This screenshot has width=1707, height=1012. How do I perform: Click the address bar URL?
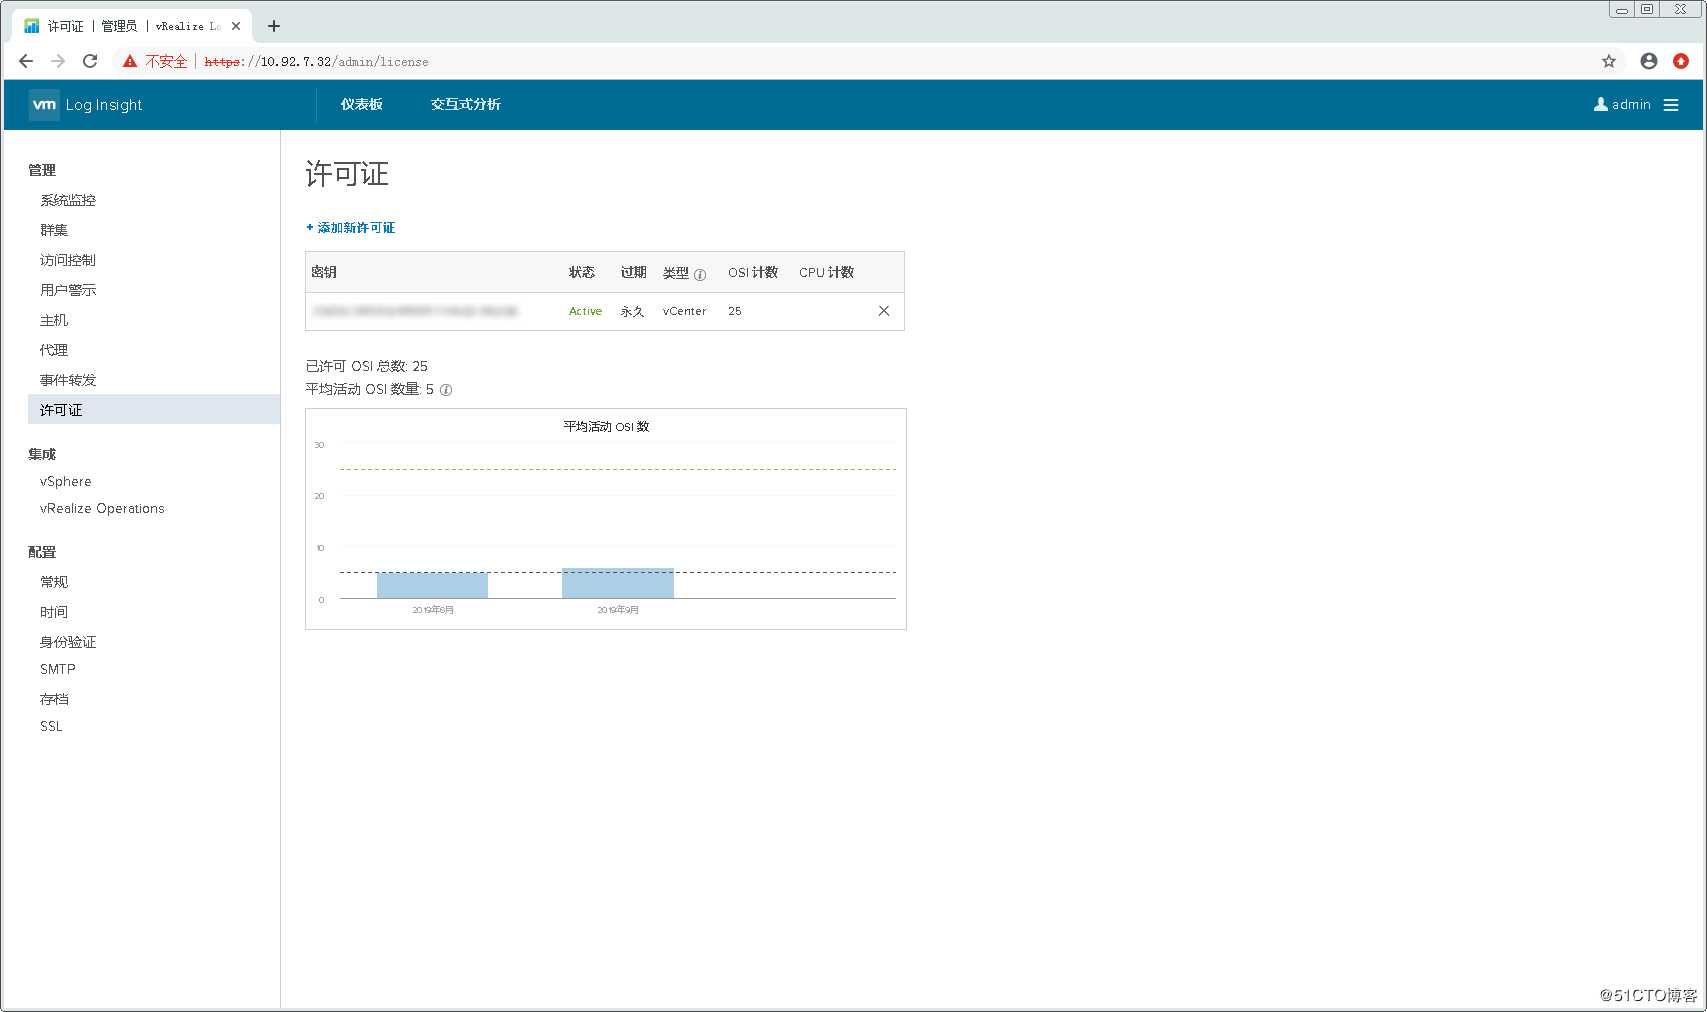[x=316, y=62]
